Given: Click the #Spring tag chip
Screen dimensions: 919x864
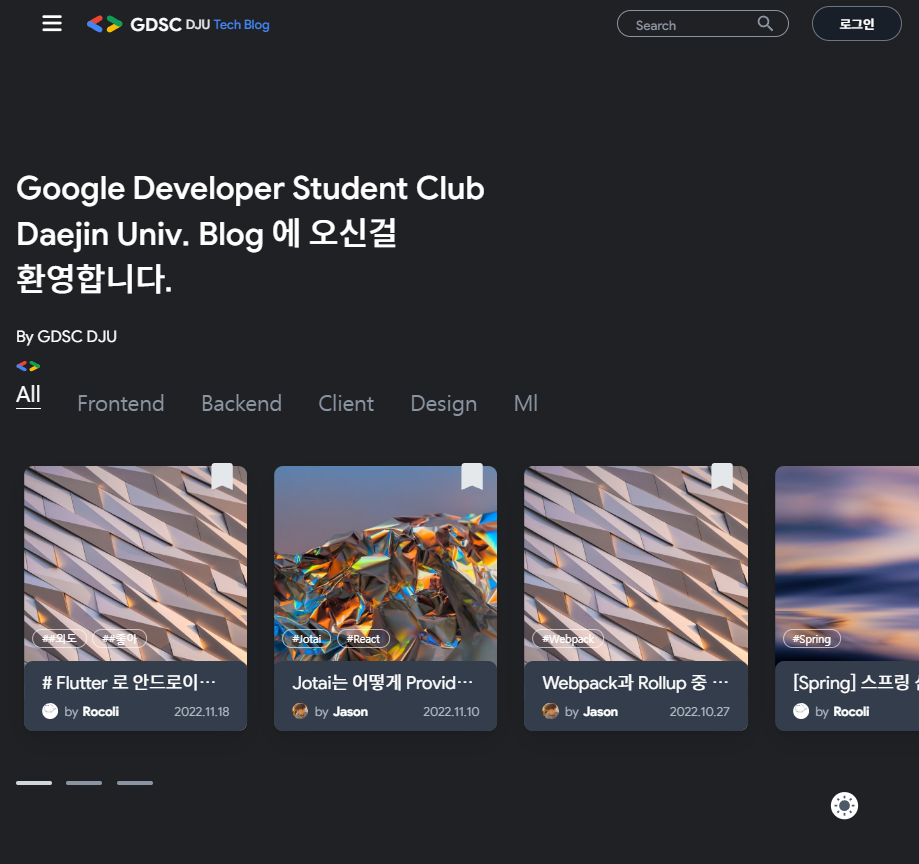Looking at the screenshot, I should (x=812, y=639).
